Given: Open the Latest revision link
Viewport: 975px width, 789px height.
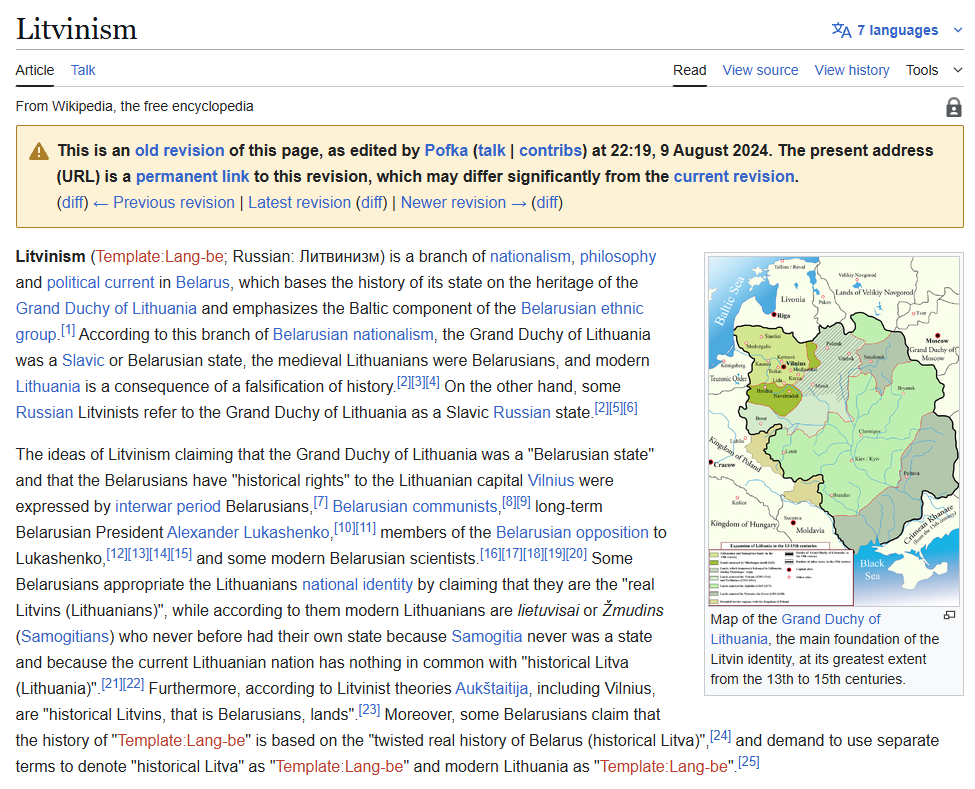Looking at the screenshot, I should coord(299,202).
